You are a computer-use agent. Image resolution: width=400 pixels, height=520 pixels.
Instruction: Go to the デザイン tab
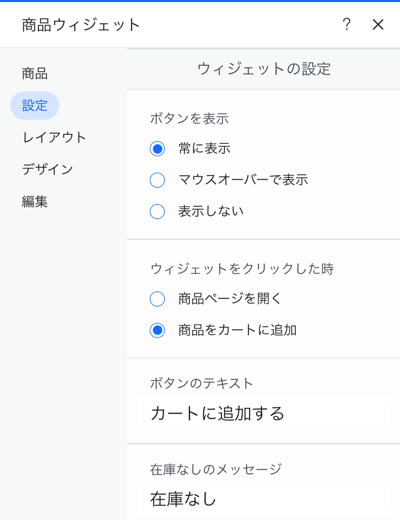[x=48, y=169]
